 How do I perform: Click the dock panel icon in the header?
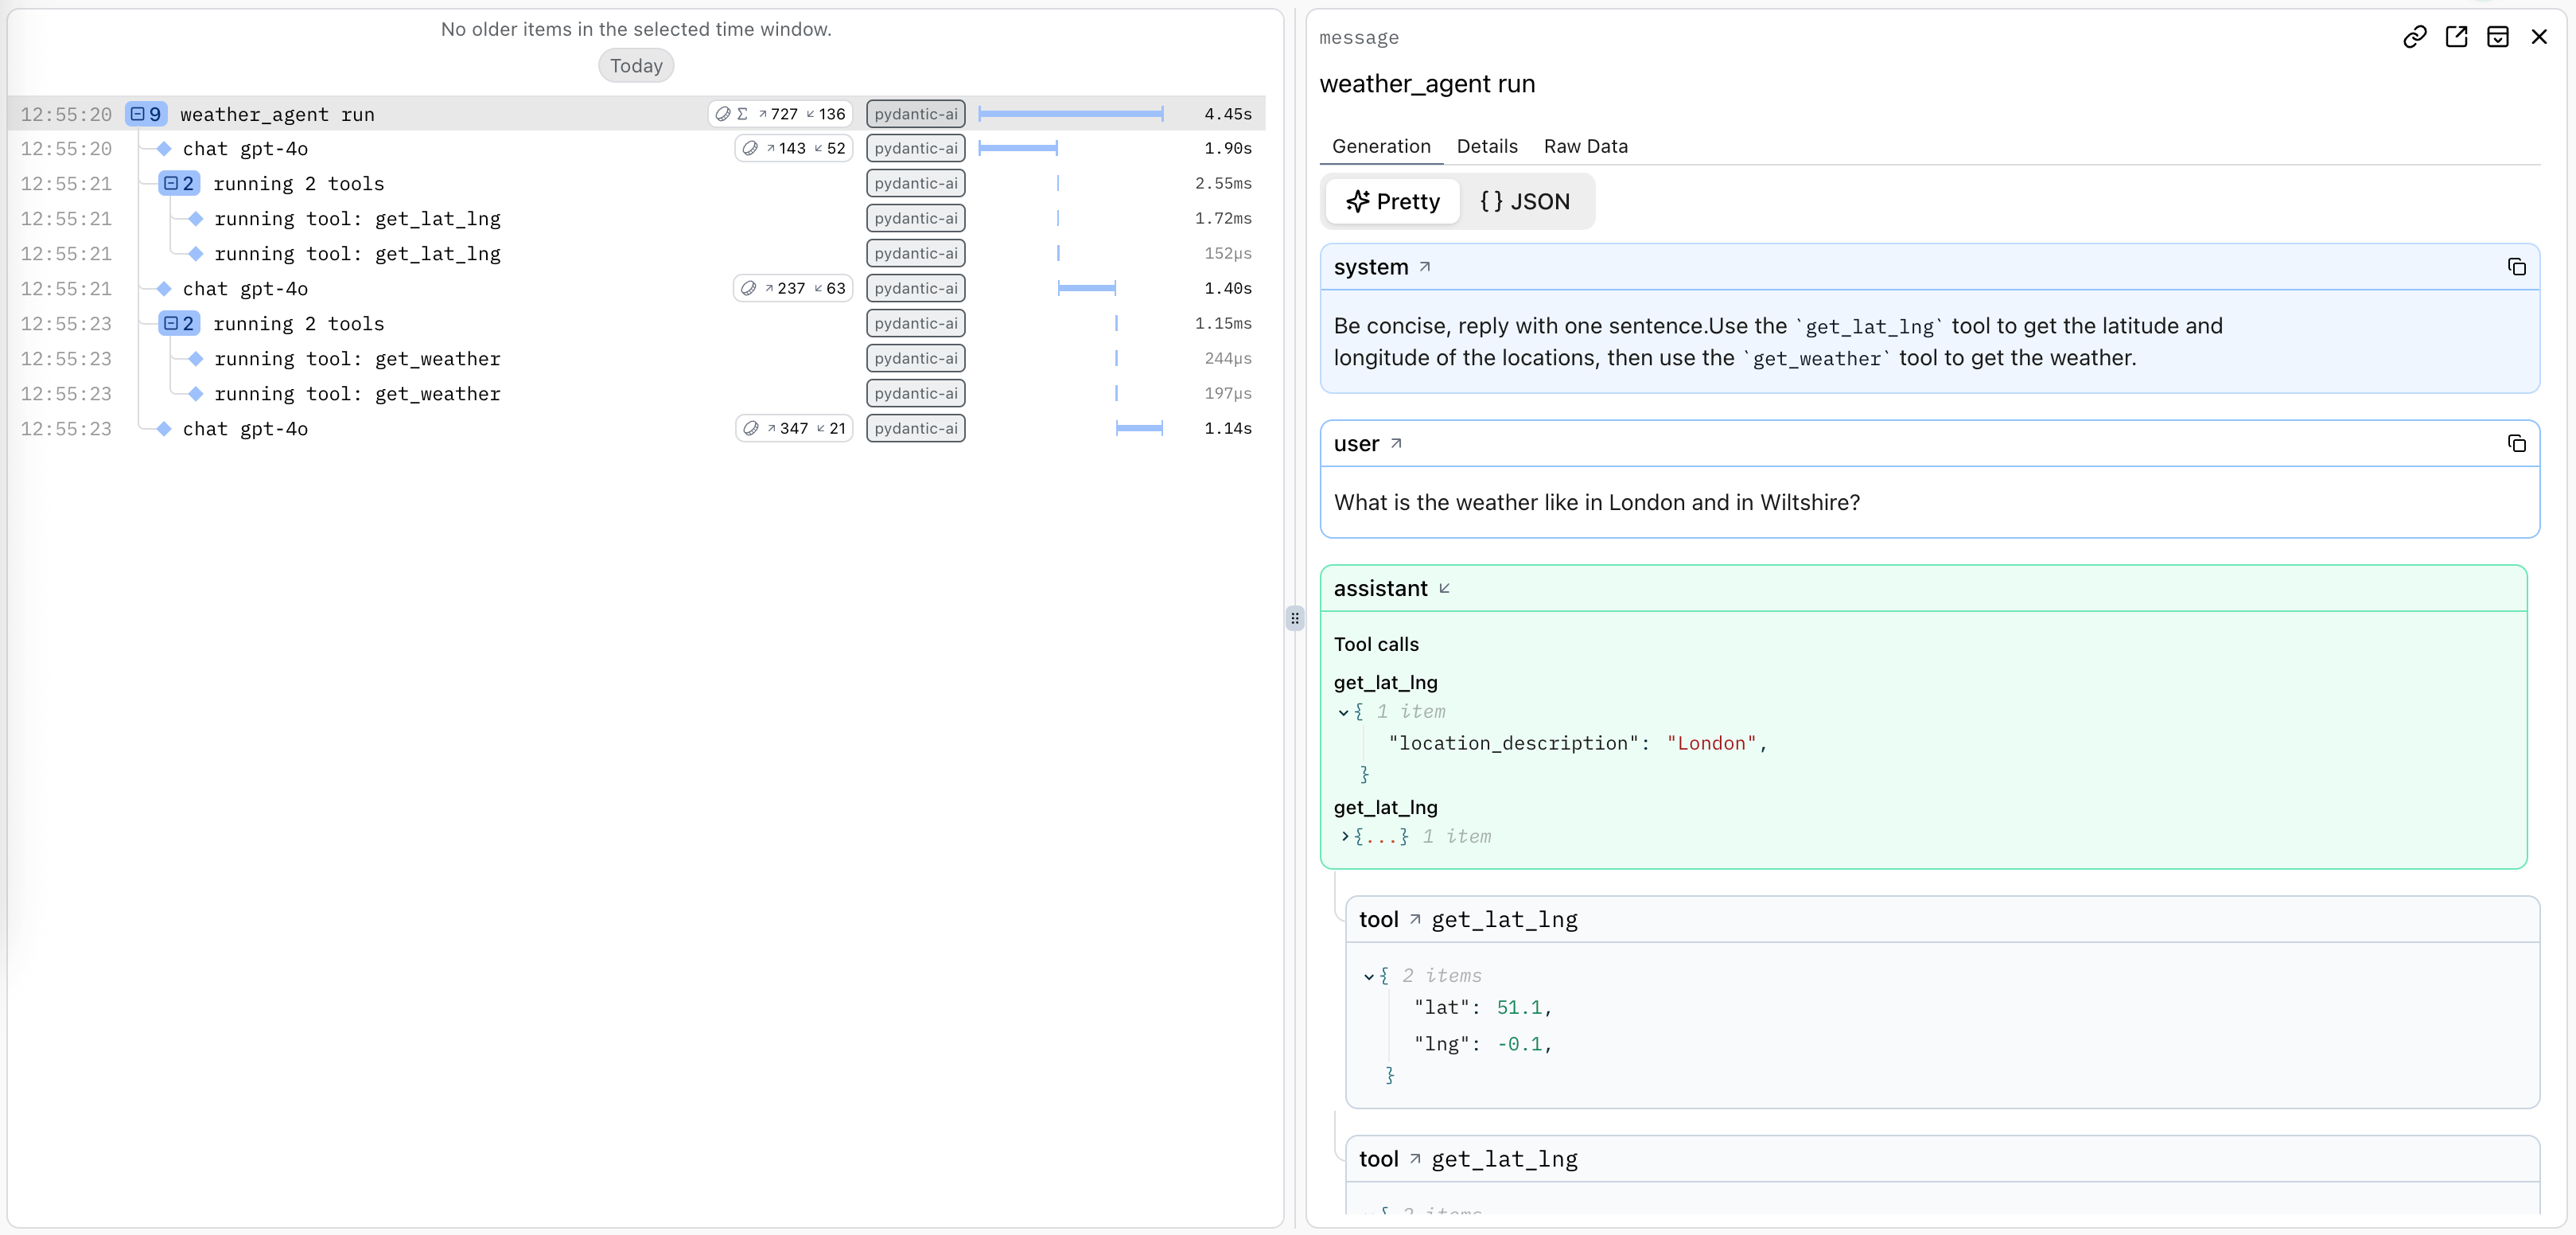(2499, 37)
